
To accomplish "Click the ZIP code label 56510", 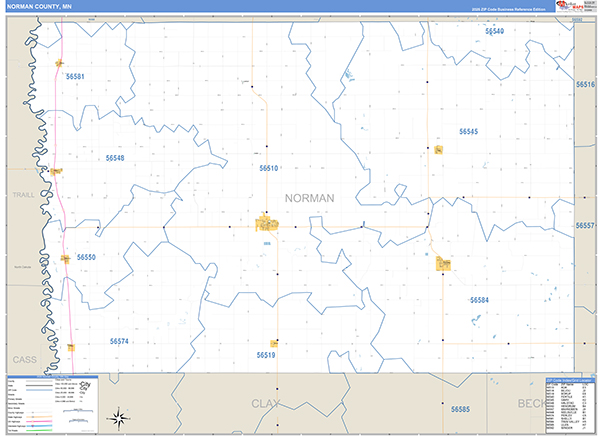I will [x=269, y=168].
